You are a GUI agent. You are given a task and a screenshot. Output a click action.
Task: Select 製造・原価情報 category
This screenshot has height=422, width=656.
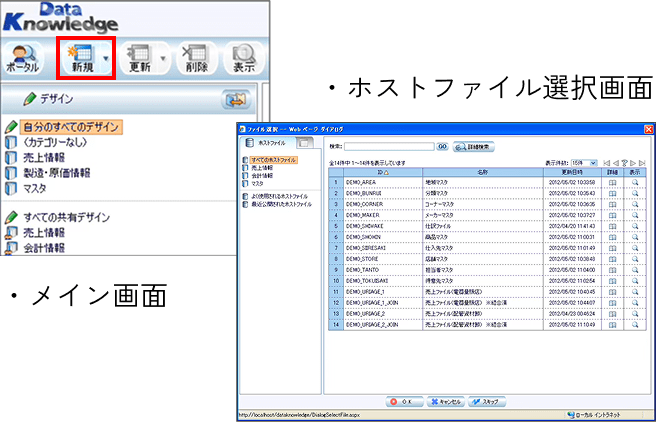[56, 173]
